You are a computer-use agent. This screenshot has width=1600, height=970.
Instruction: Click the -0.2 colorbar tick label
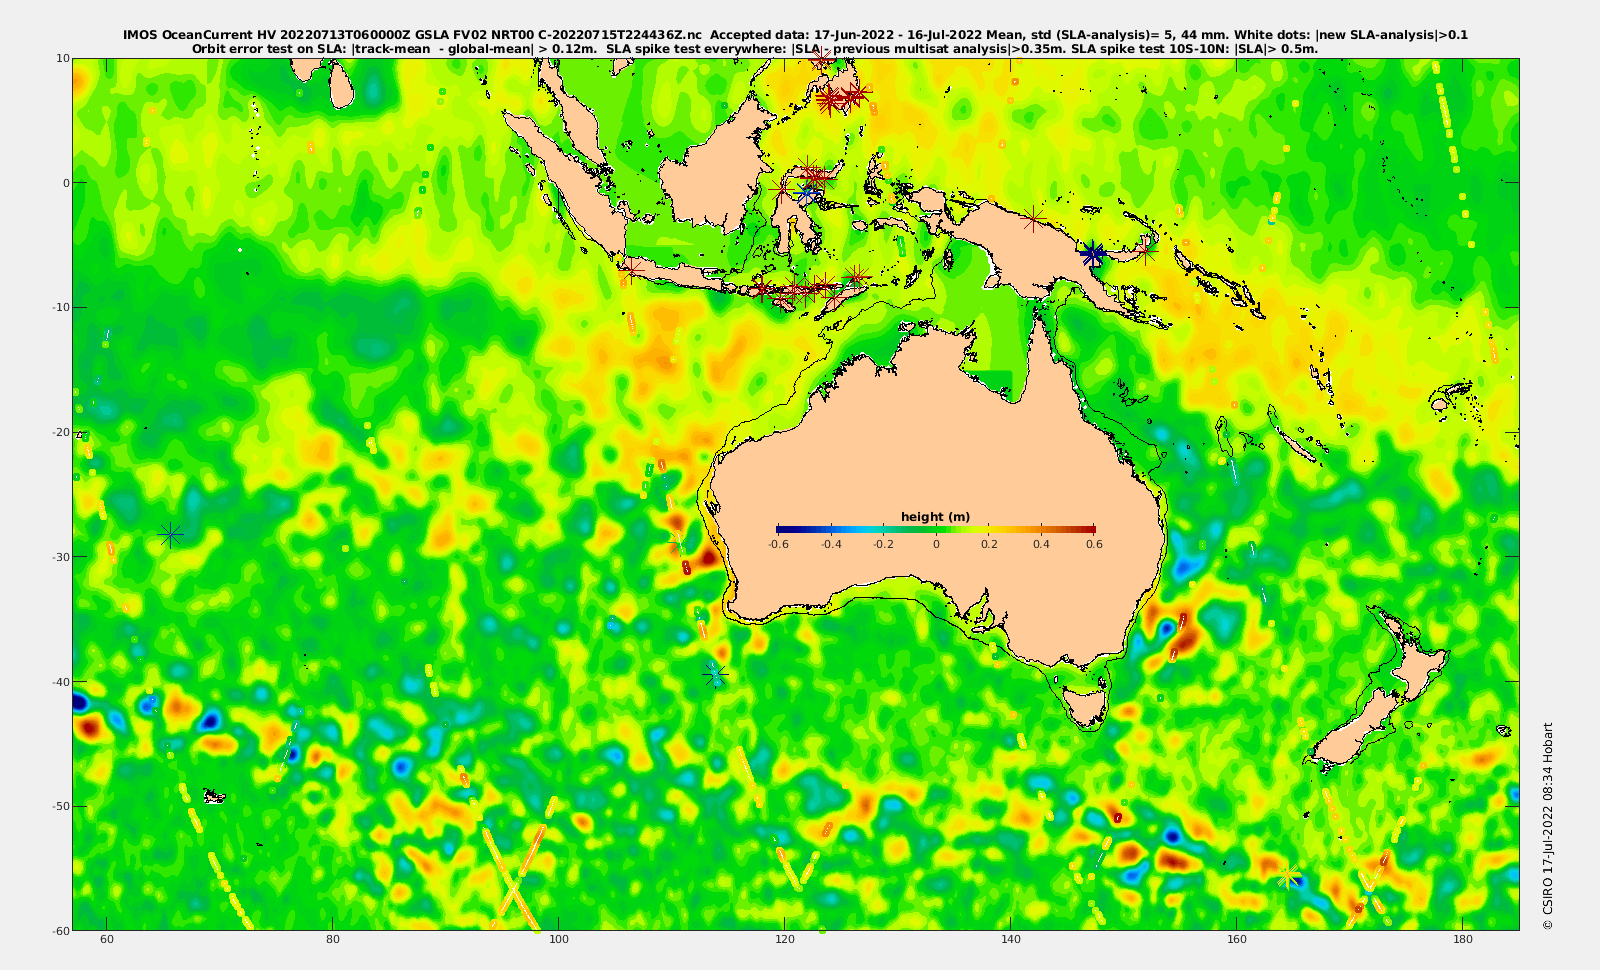883,545
